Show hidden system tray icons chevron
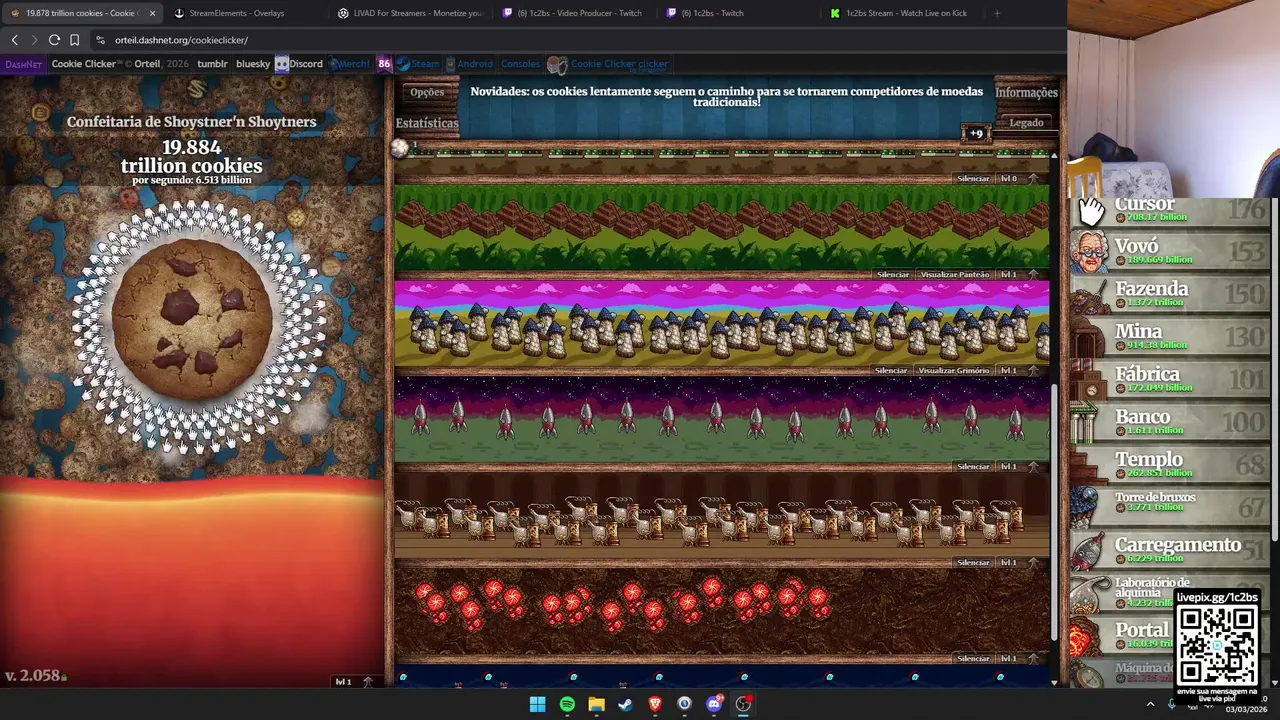 (1150, 704)
